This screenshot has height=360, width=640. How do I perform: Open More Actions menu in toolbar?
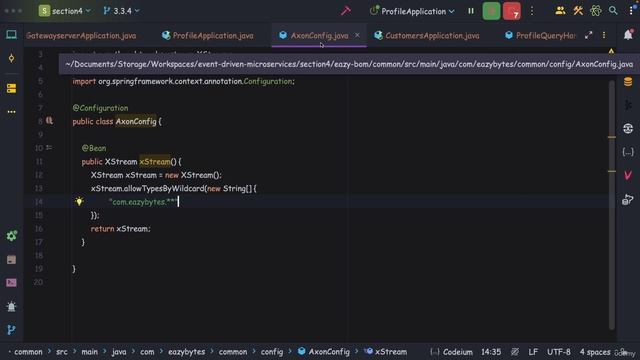tap(531, 11)
